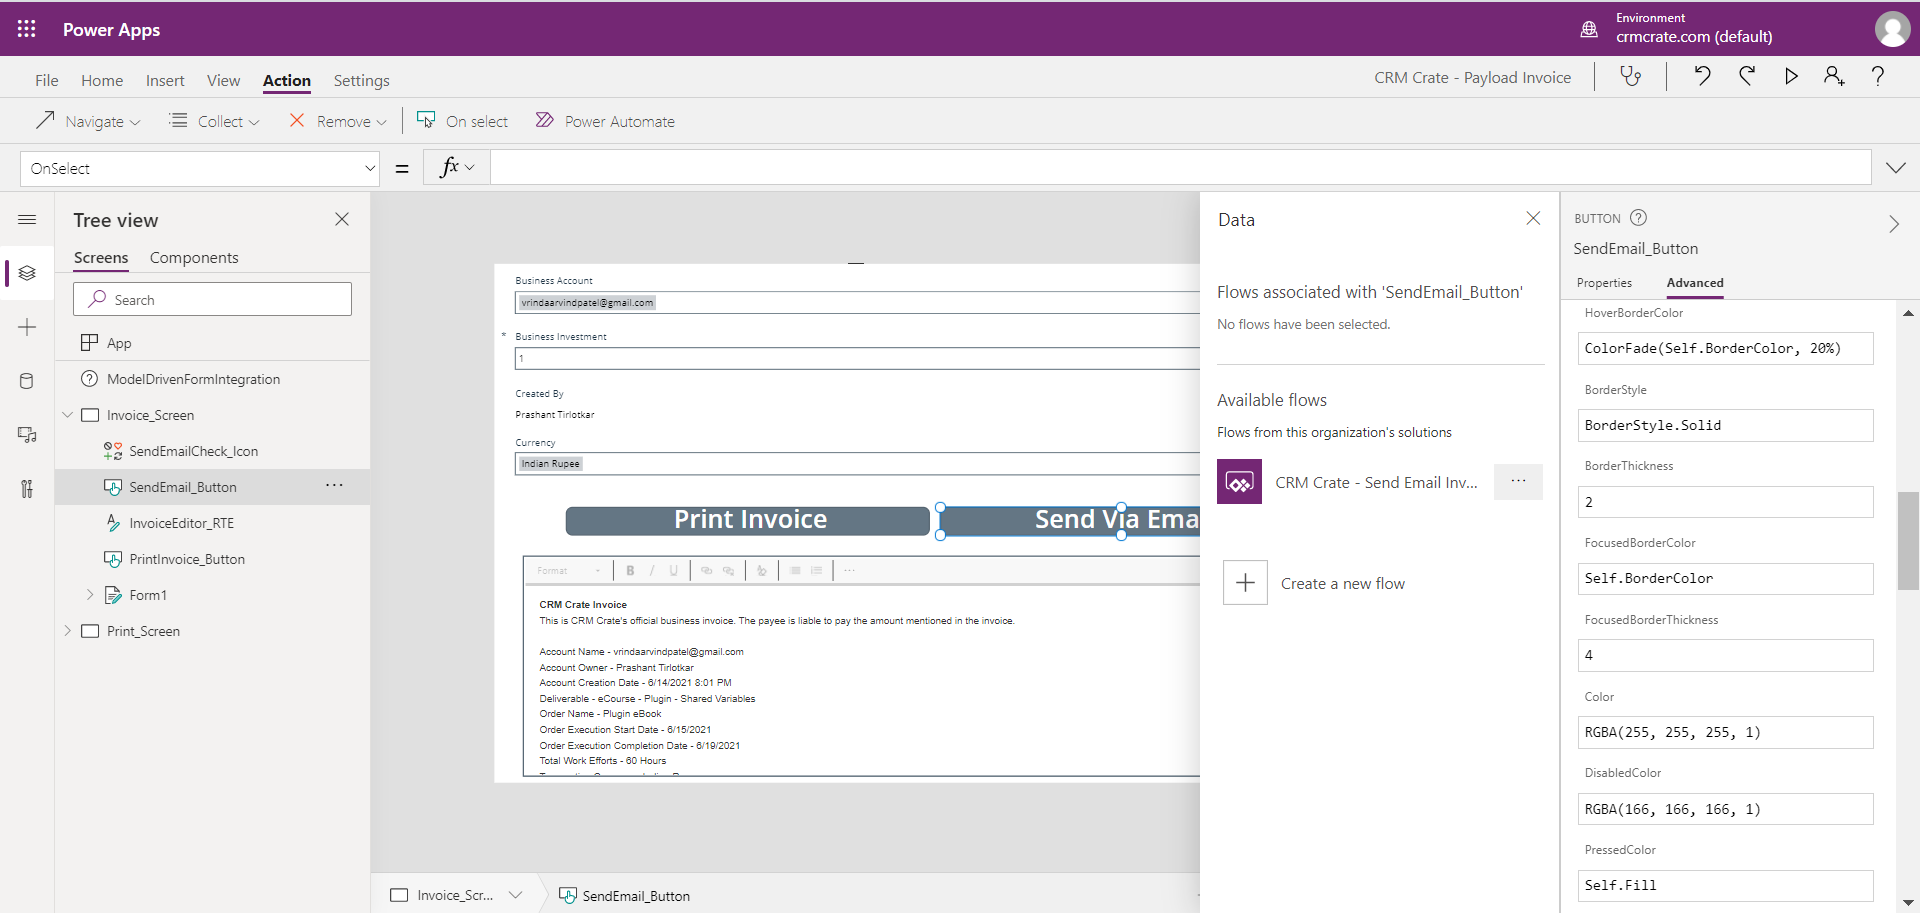This screenshot has width=1920, height=913.
Task: Open the Advanced tools pane
Action: pyautogui.click(x=27, y=489)
